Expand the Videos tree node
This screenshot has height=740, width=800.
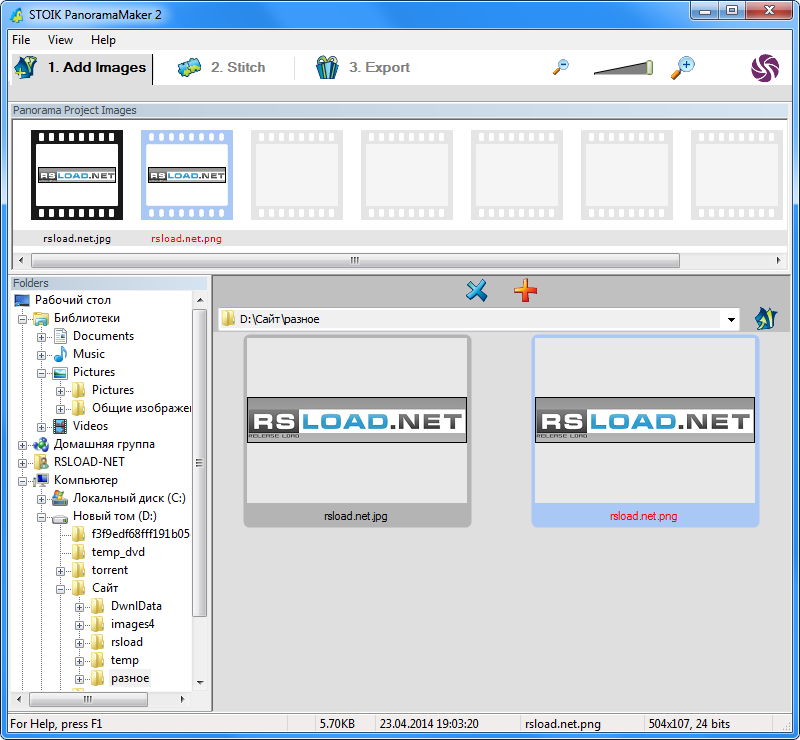[x=41, y=427]
